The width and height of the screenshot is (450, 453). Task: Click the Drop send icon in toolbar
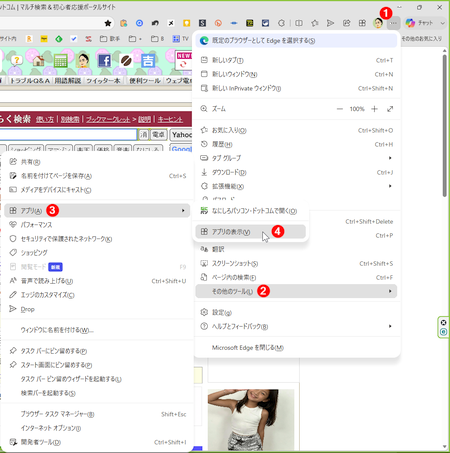tap(330, 23)
